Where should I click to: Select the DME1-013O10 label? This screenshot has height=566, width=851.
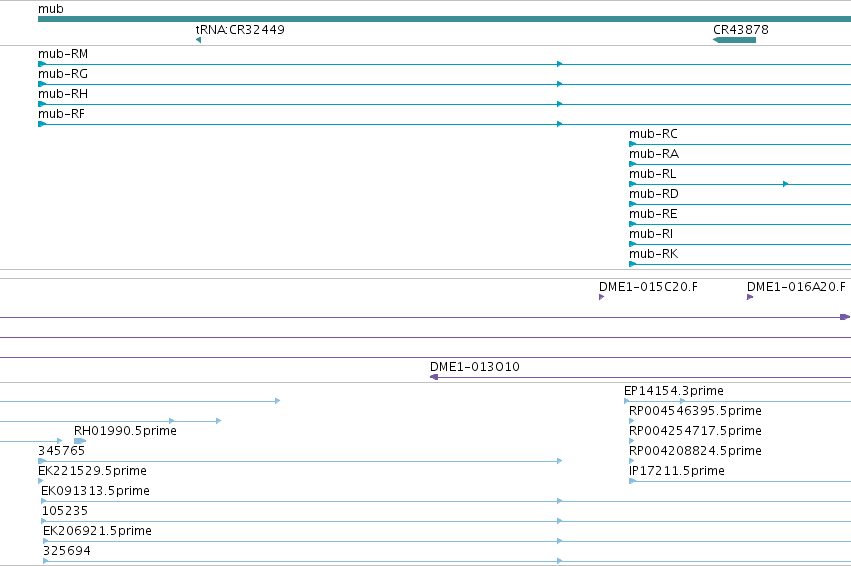click(x=475, y=367)
